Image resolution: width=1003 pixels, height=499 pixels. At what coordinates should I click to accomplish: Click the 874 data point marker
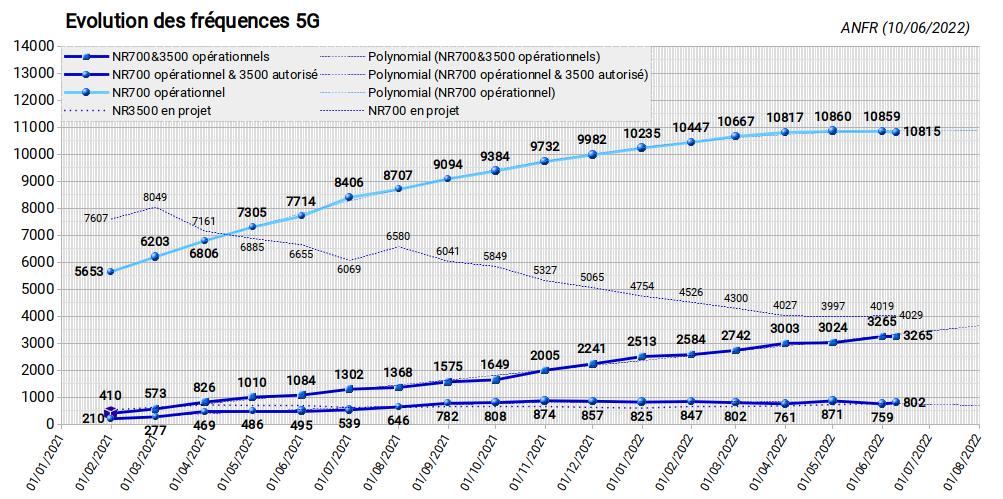(544, 400)
